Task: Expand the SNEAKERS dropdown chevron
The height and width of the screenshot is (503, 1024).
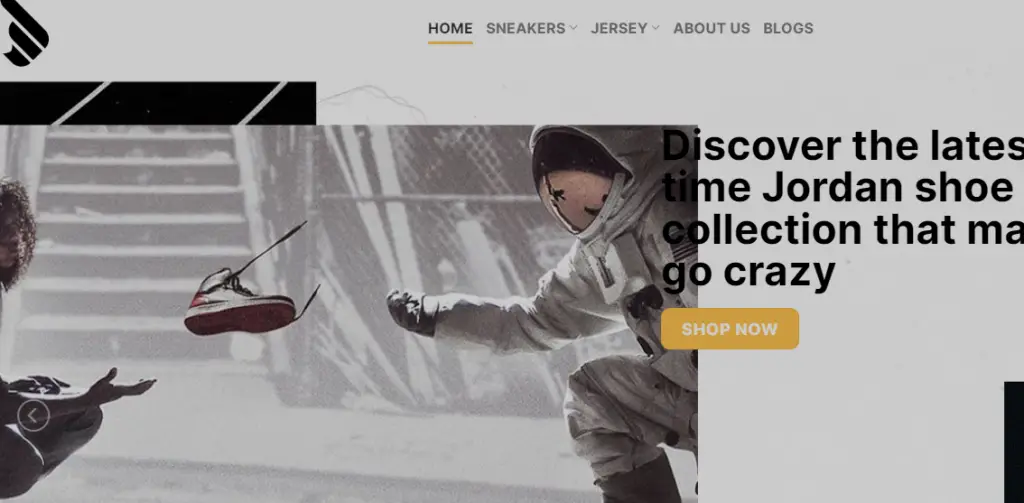Action: [573, 28]
